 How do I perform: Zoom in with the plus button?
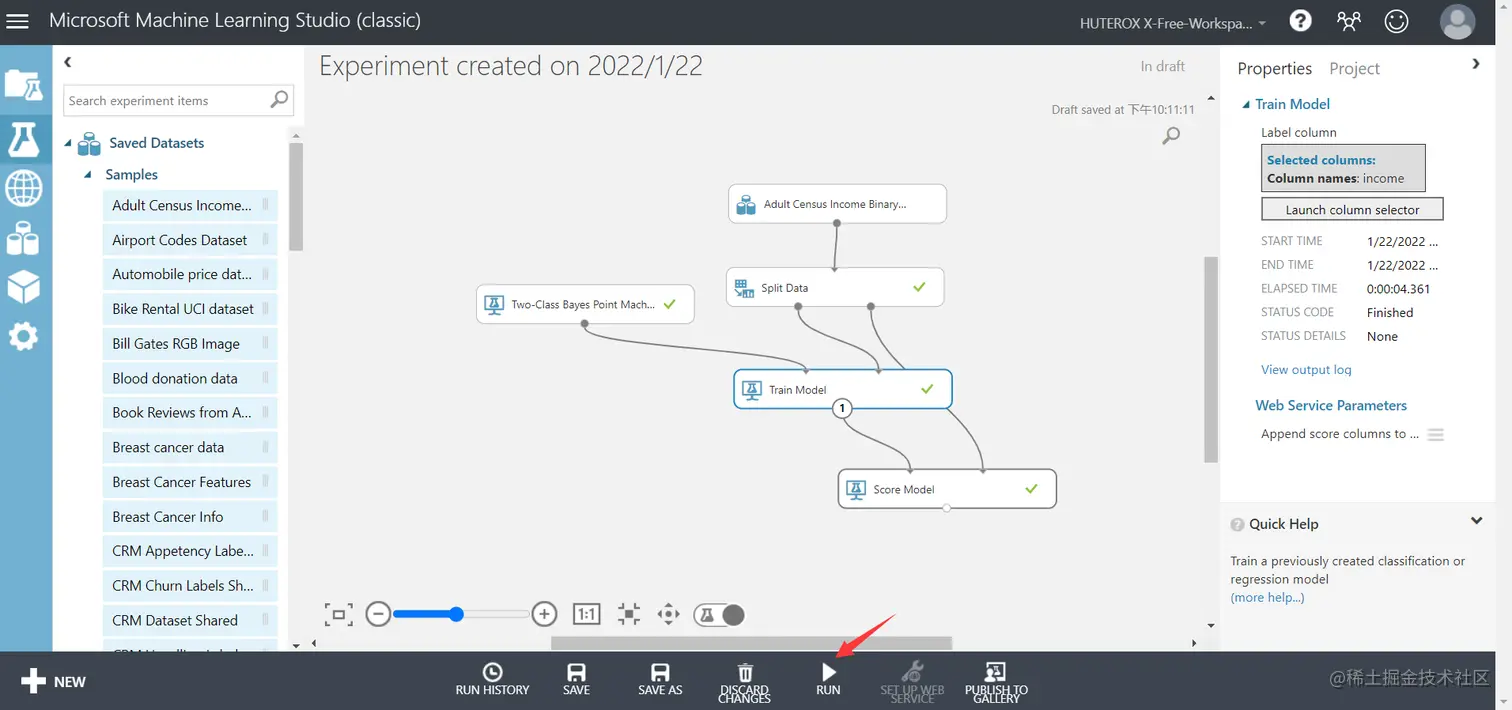tap(544, 614)
